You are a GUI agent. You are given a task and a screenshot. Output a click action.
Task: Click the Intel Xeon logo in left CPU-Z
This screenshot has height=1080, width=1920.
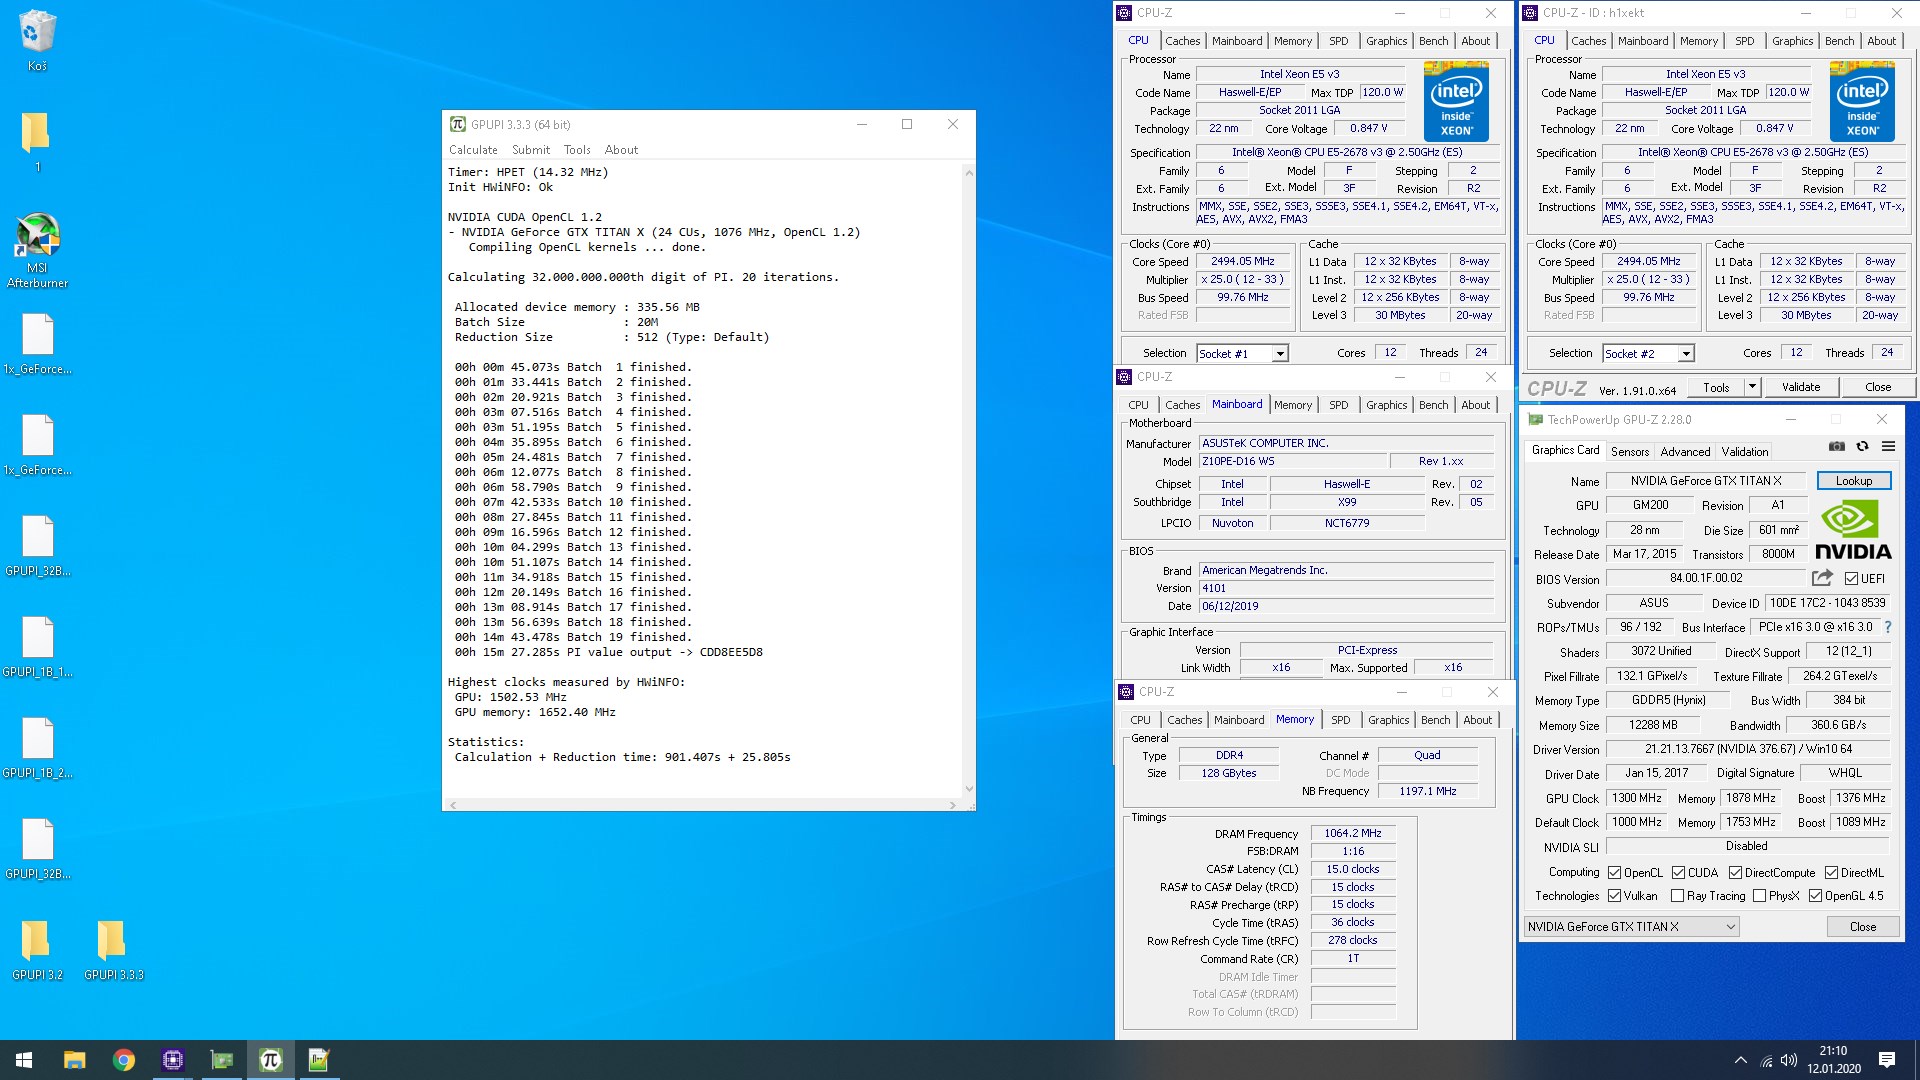tap(1456, 101)
